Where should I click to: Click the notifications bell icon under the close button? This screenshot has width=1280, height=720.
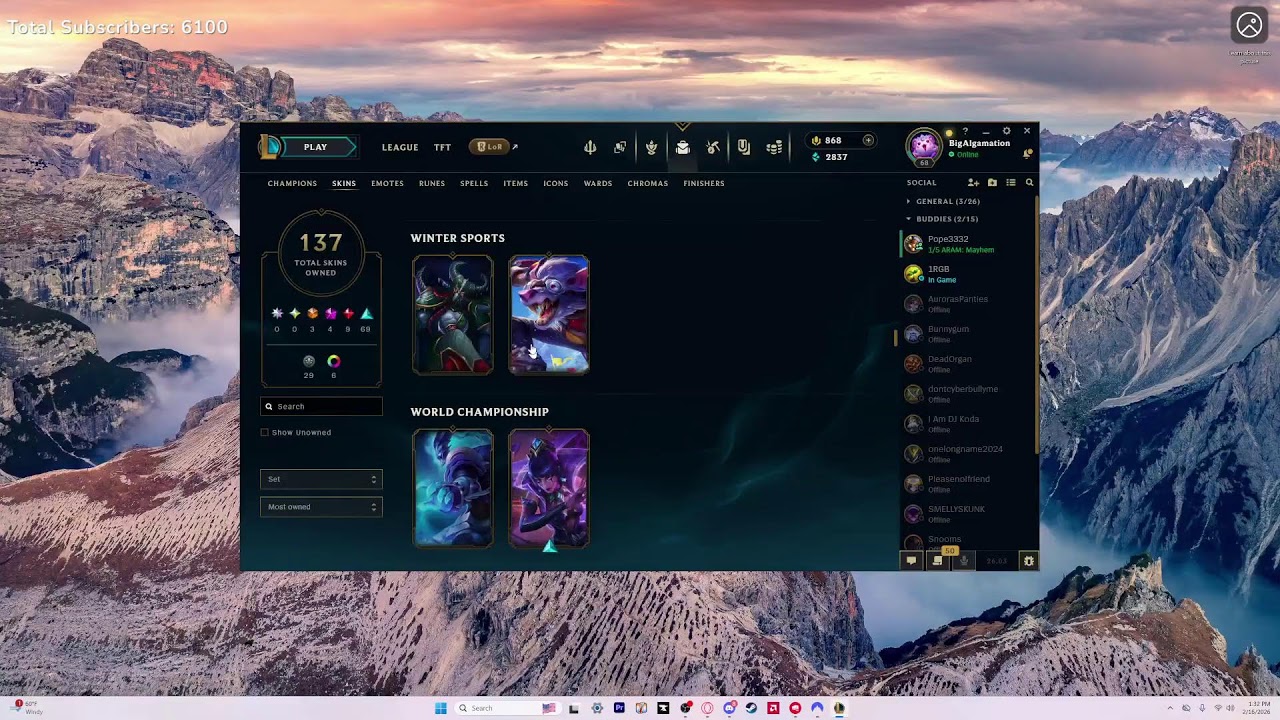[1027, 154]
